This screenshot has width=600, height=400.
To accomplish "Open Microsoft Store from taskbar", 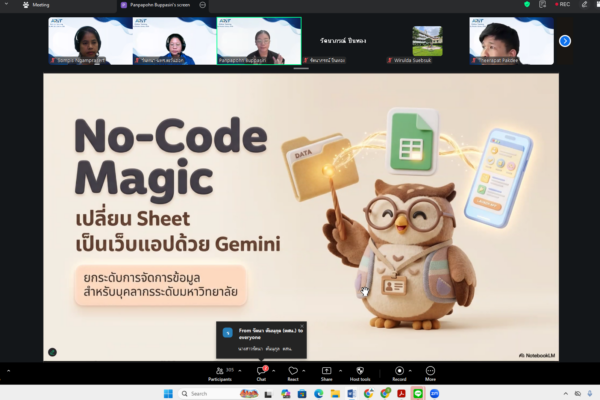I will point(302,393).
